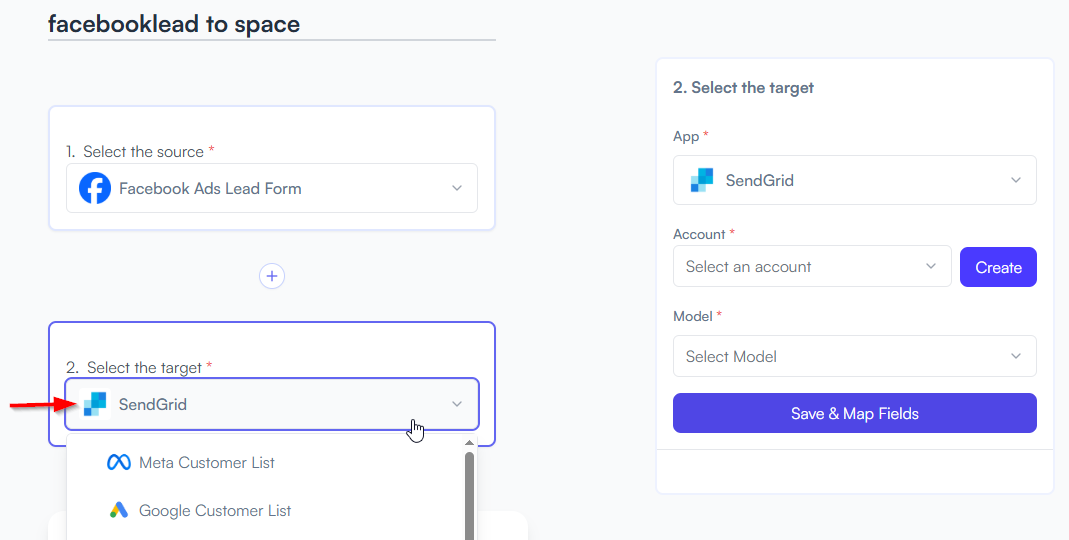
Task: Click the Select the source card
Action: click(x=272, y=168)
